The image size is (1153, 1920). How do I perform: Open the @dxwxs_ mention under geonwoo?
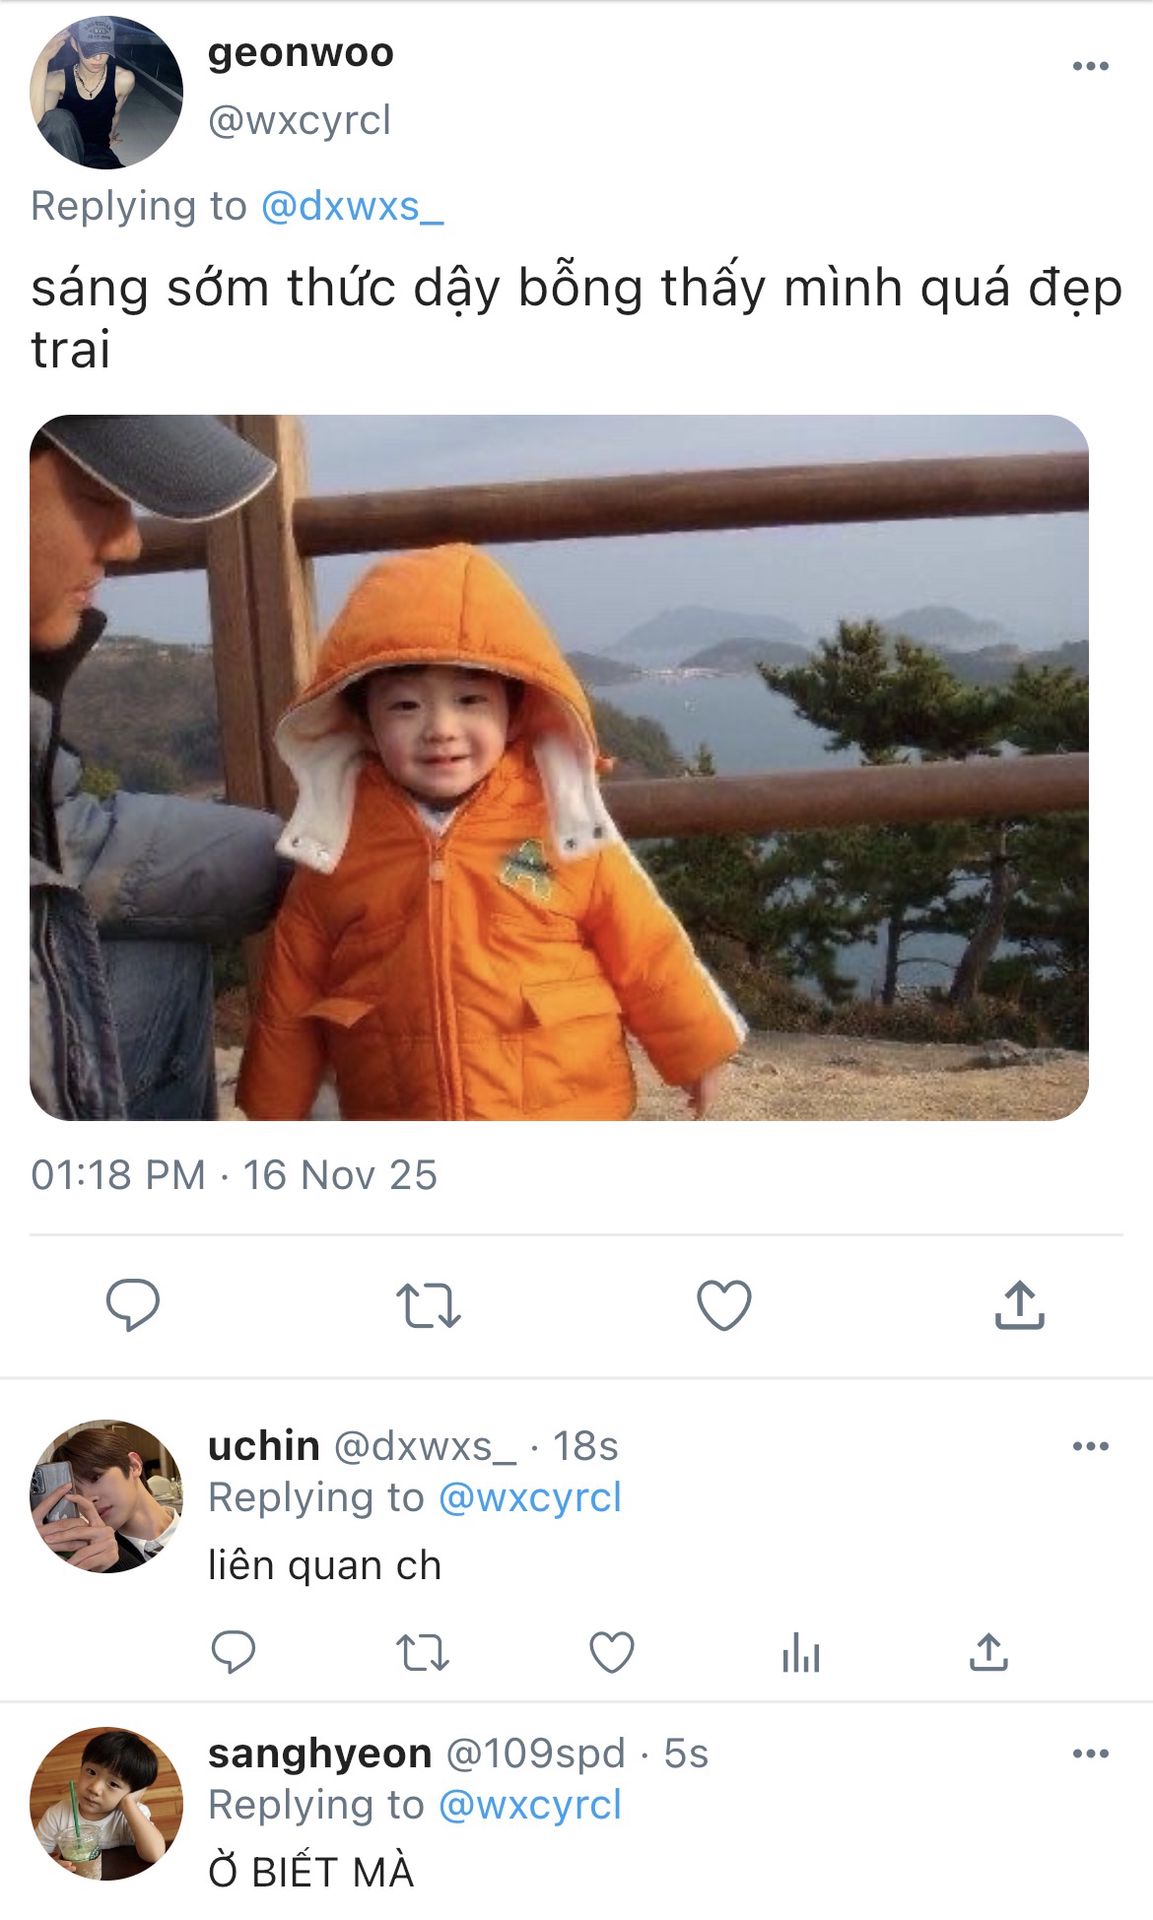[x=351, y=206]
